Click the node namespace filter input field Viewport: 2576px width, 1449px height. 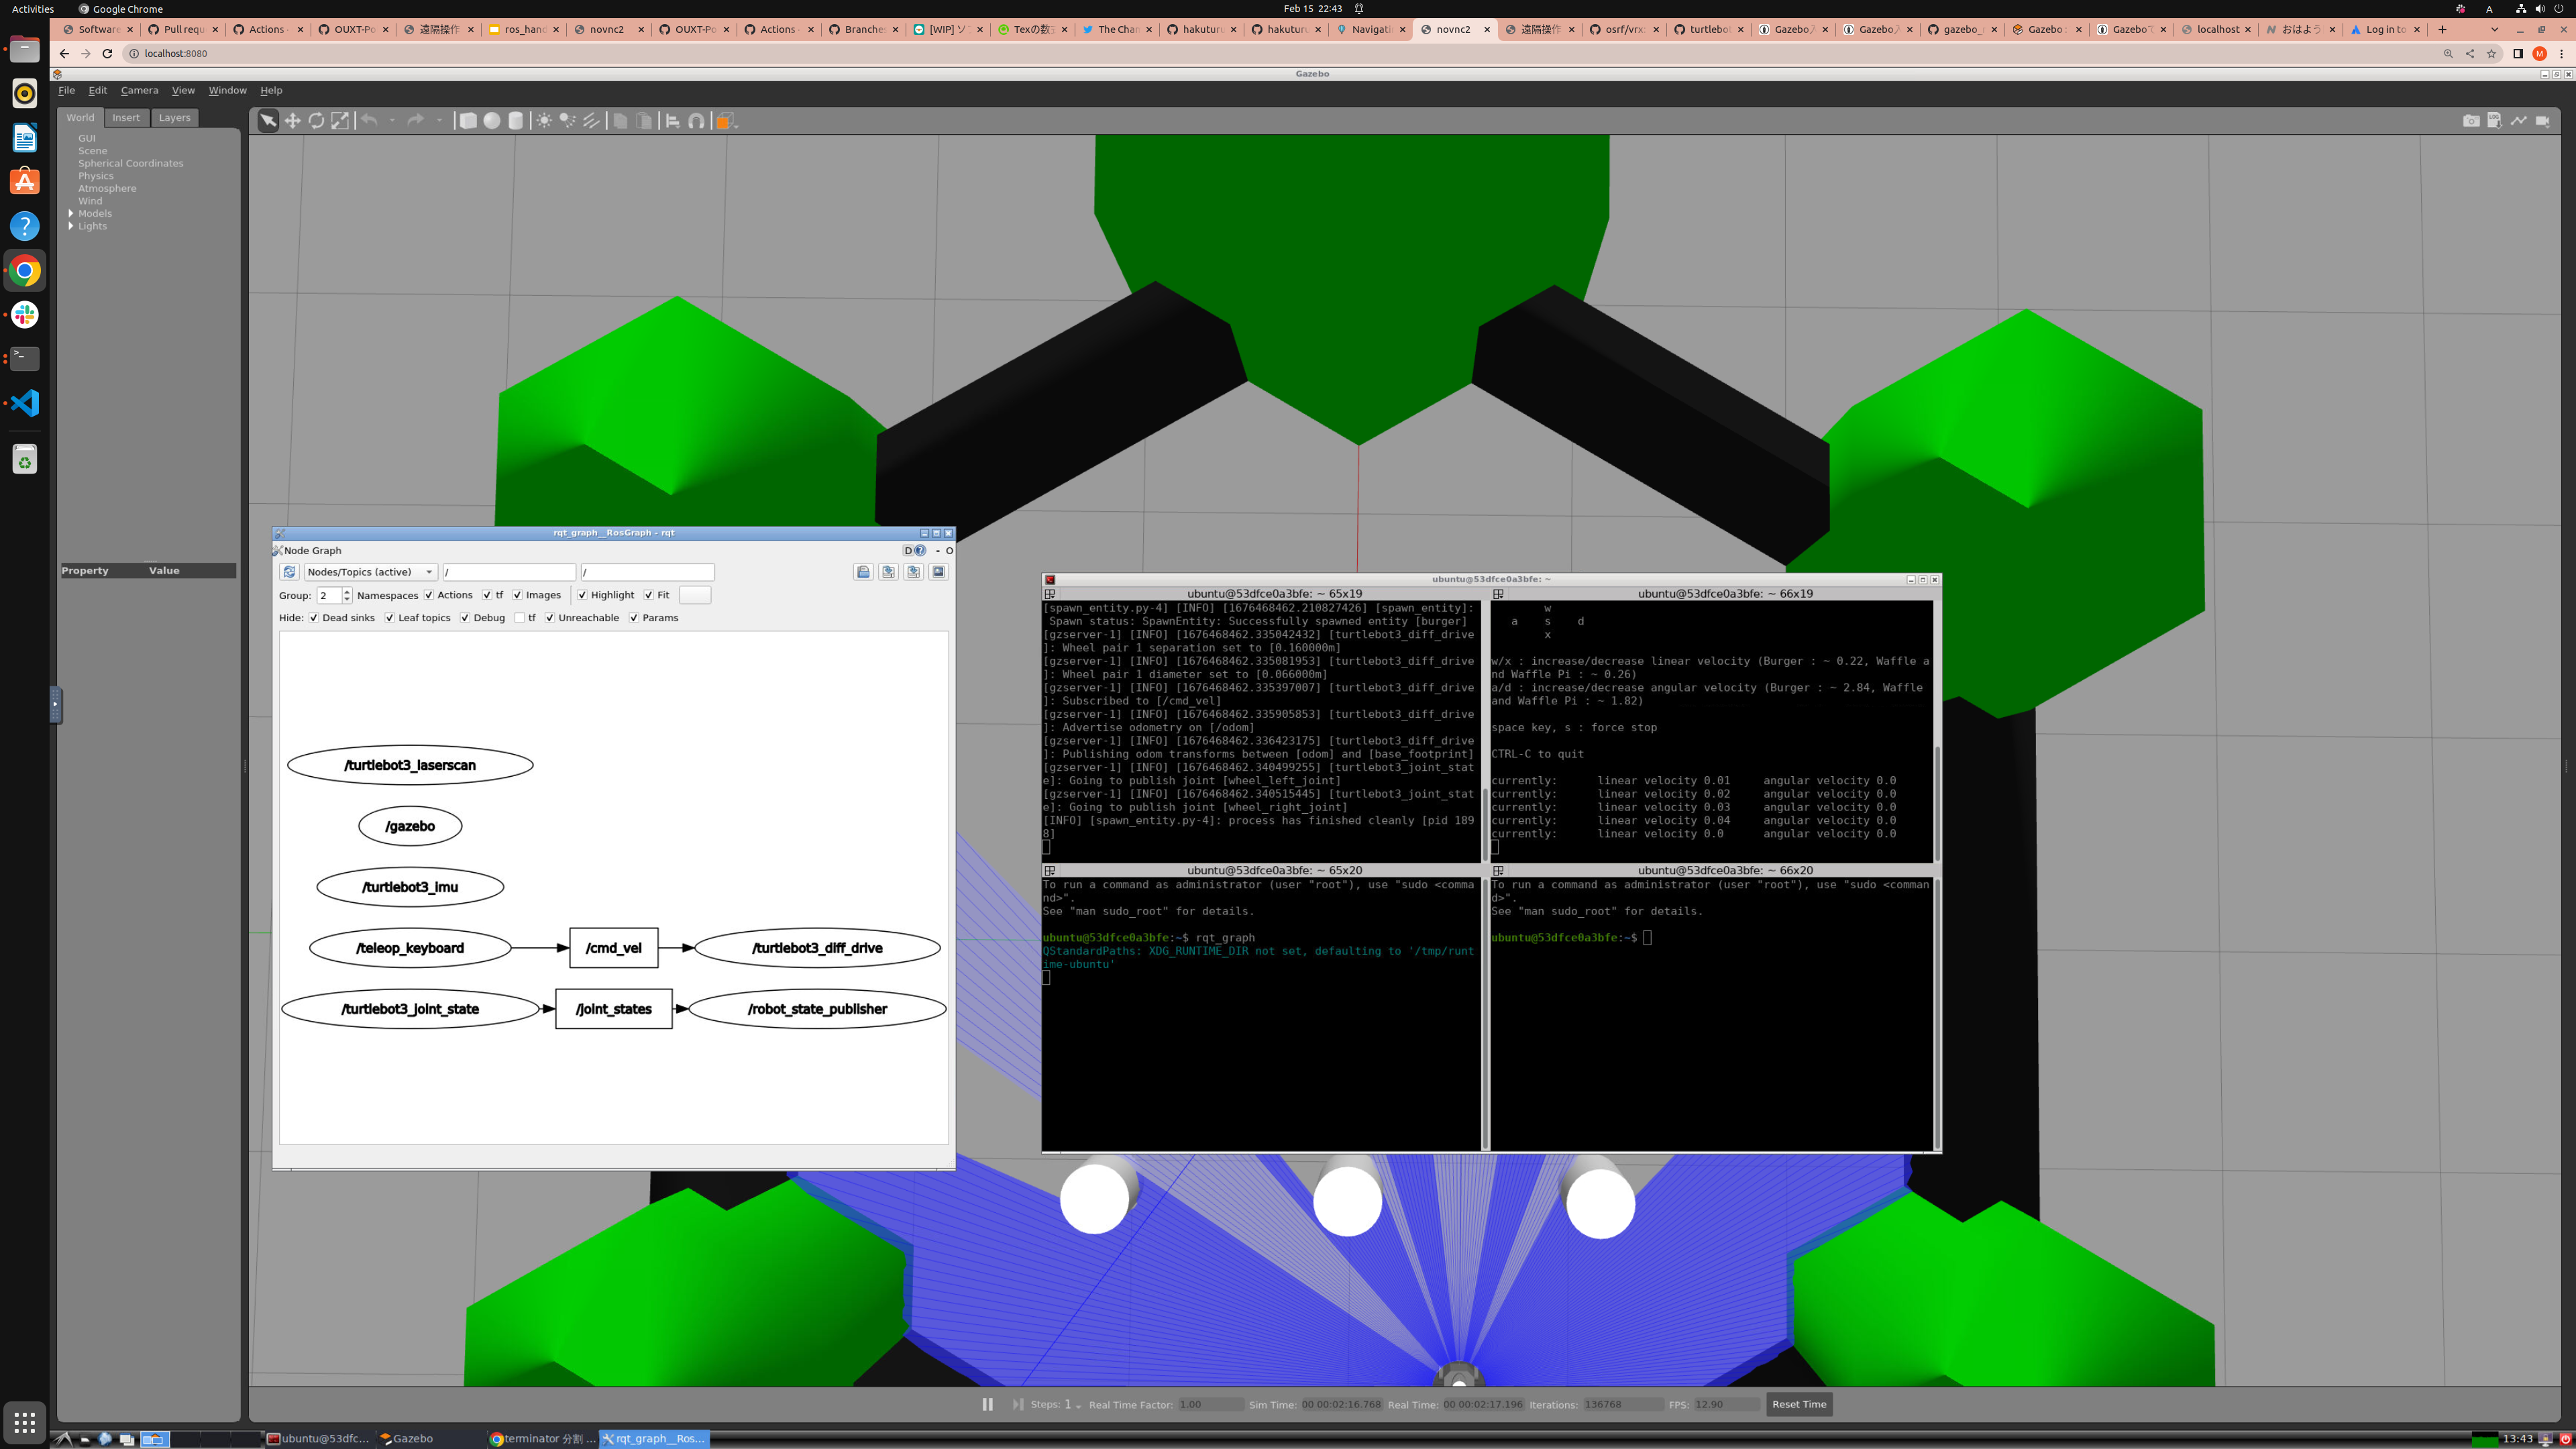(x=509, y=572)
